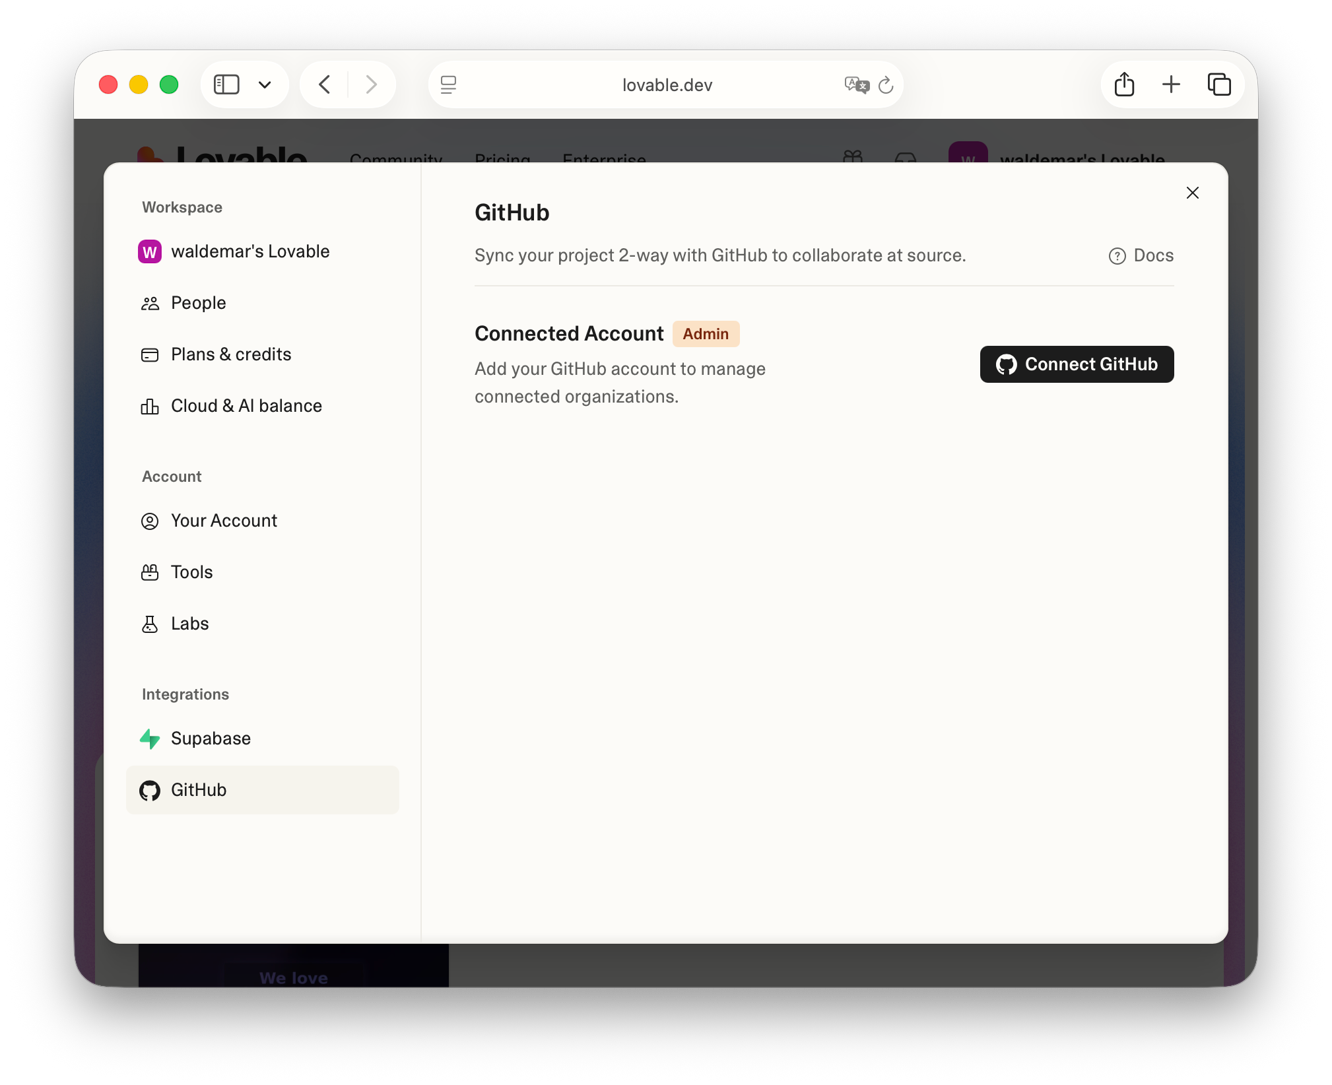
Task: Expand the Safari sidebar dropdown chevron
Action: (265, 84)
